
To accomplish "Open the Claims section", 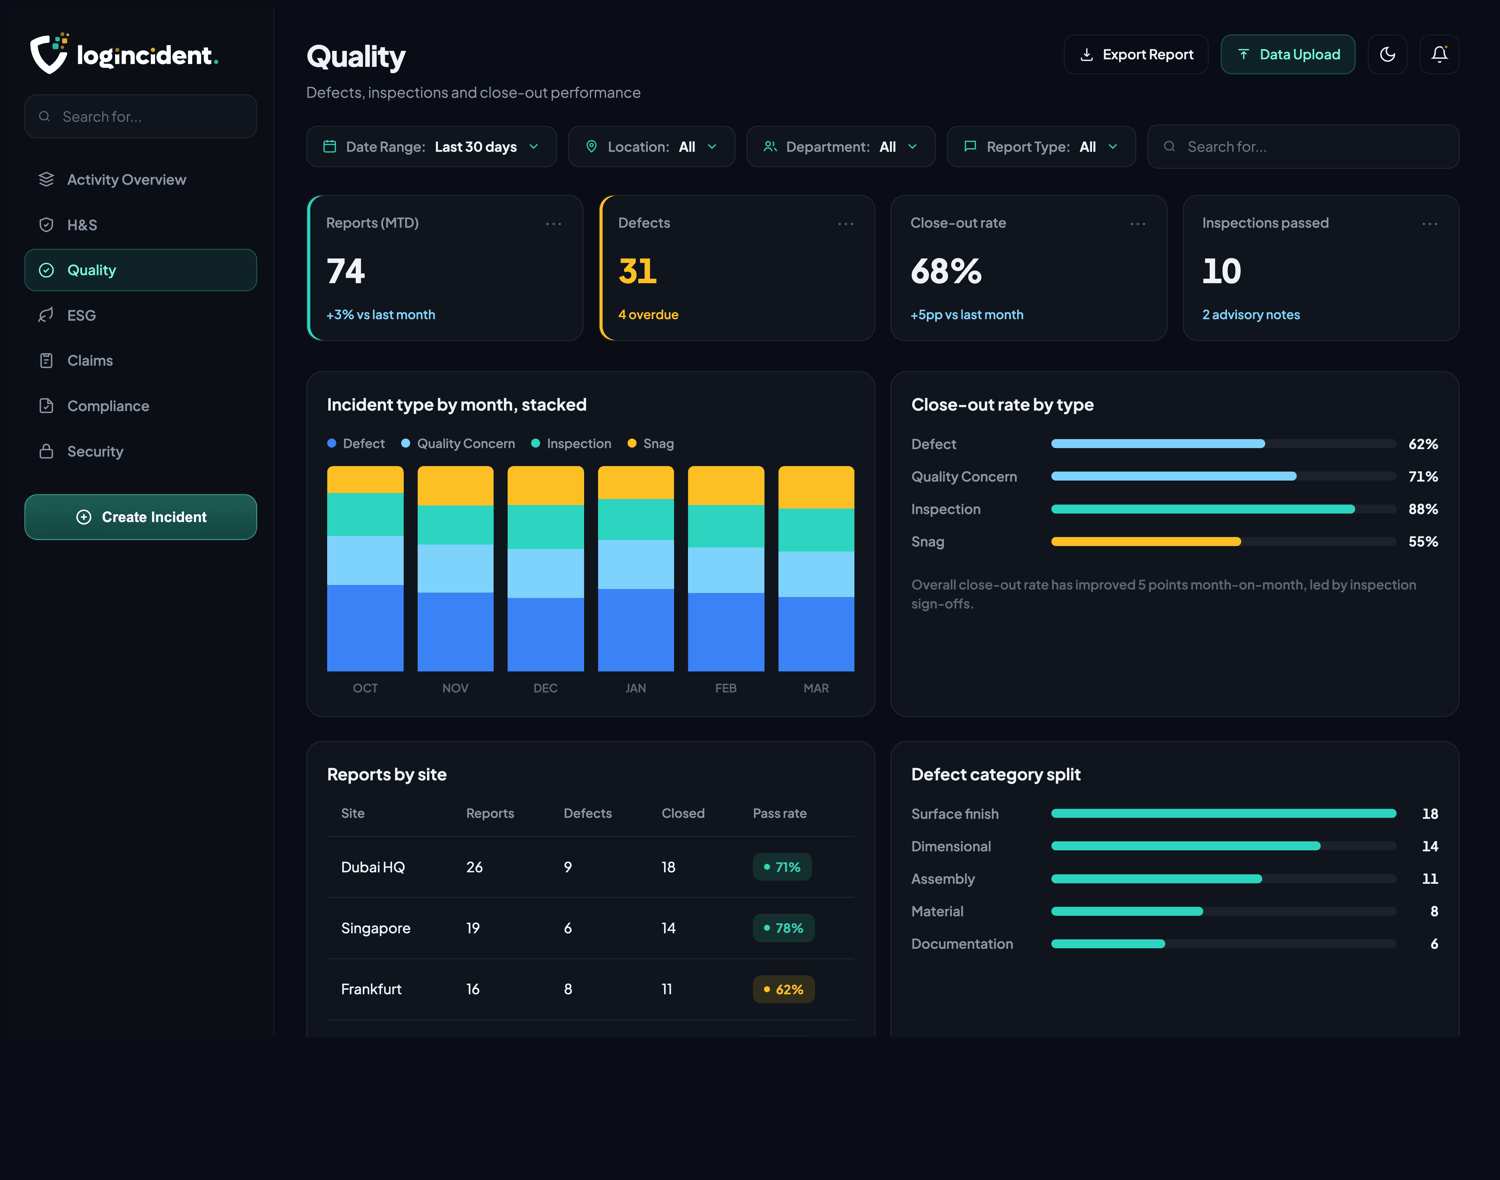I will coord(141,361).
